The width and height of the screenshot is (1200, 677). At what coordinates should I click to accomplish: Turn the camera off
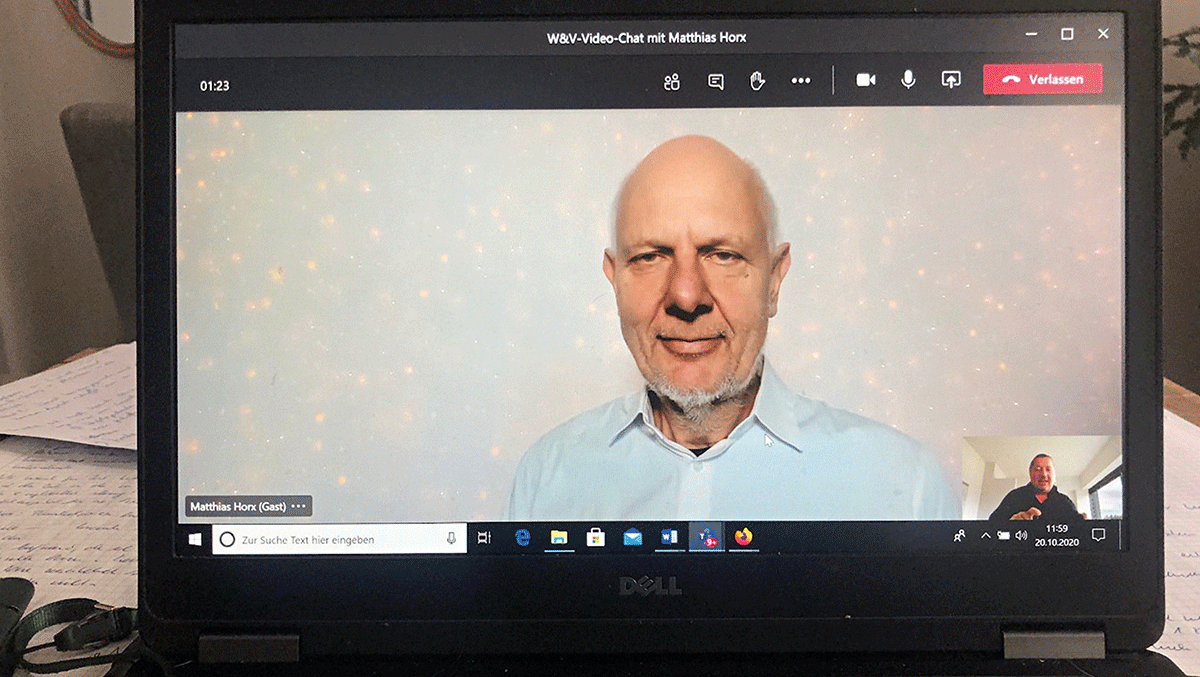(866, 80)
